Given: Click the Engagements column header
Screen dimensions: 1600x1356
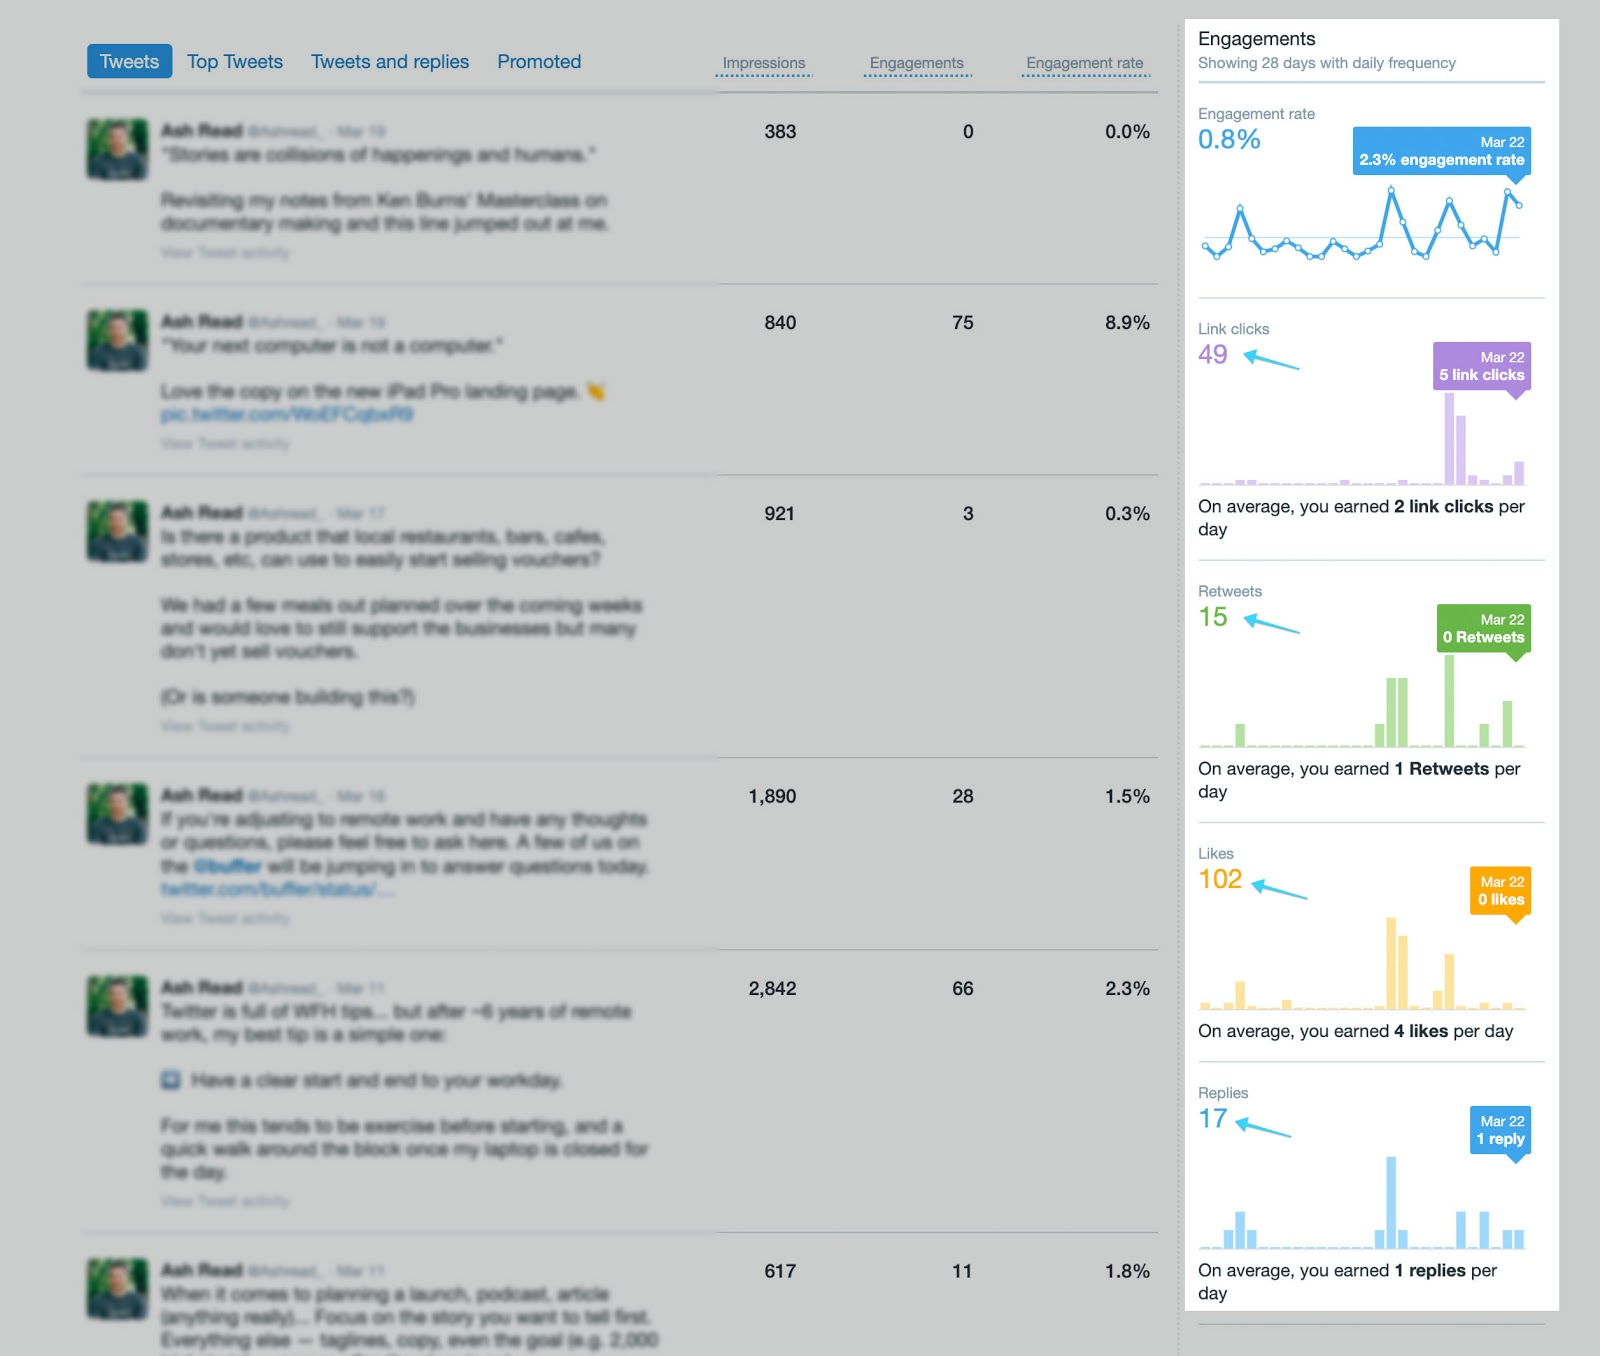Looking at the screenshot, I should pyautogui.click(x=917, y=63).
